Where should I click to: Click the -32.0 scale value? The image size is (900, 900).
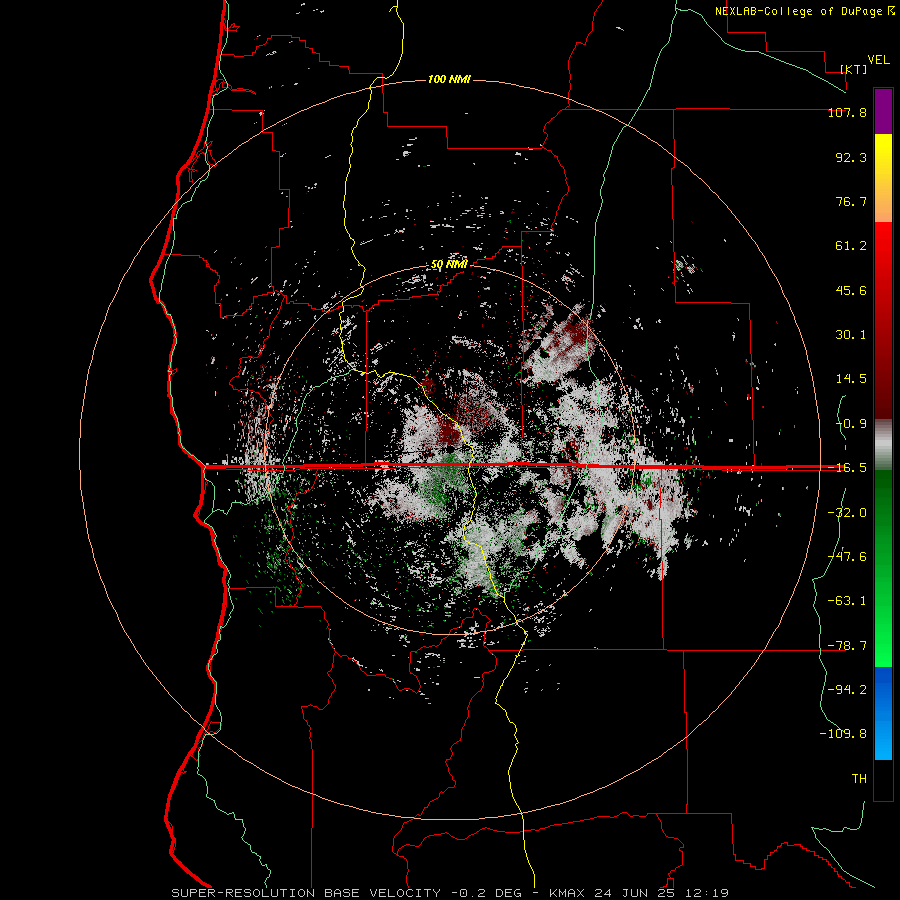847,513
